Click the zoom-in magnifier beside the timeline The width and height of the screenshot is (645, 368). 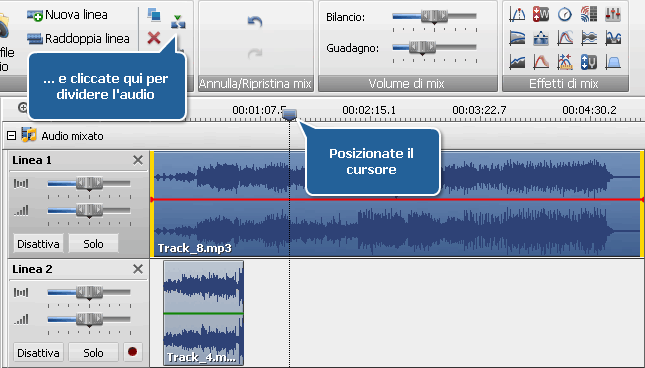click(23, 108)
